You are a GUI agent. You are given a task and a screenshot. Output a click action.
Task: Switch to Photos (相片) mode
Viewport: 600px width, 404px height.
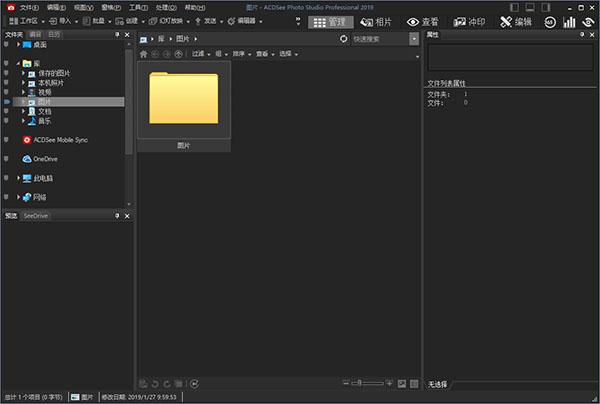[376, 22]
